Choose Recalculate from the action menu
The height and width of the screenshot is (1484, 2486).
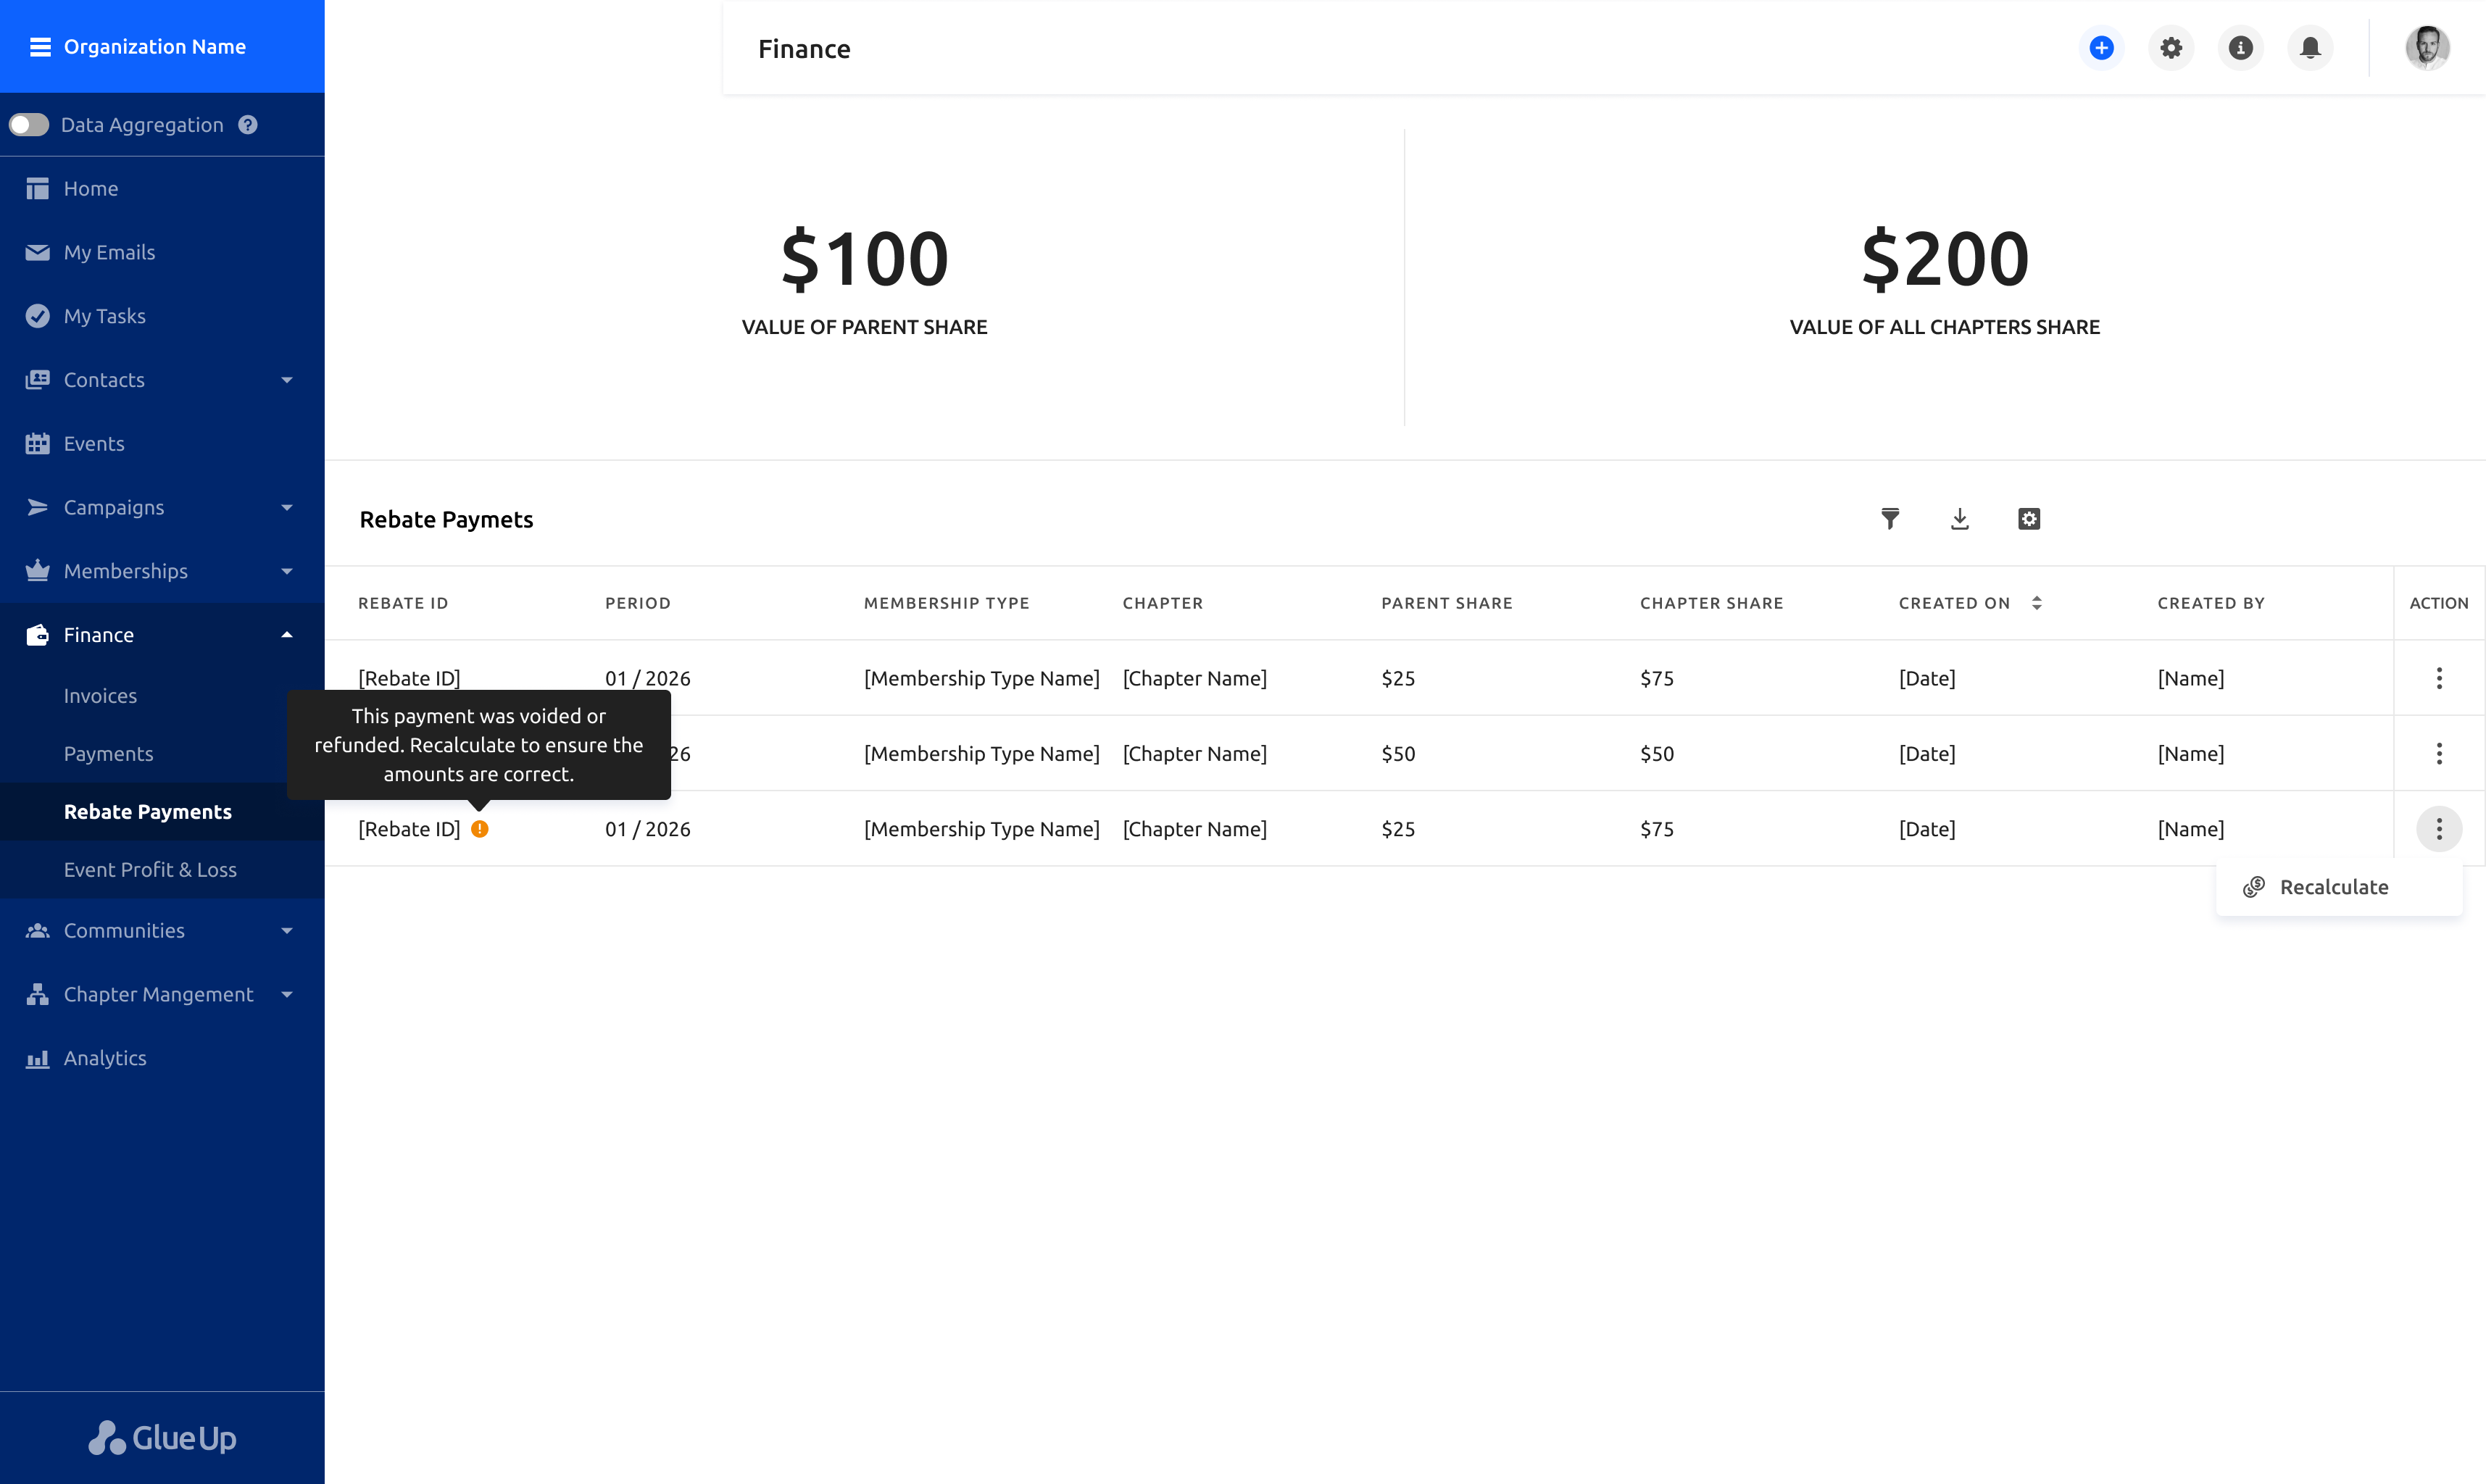point(2339,888)
